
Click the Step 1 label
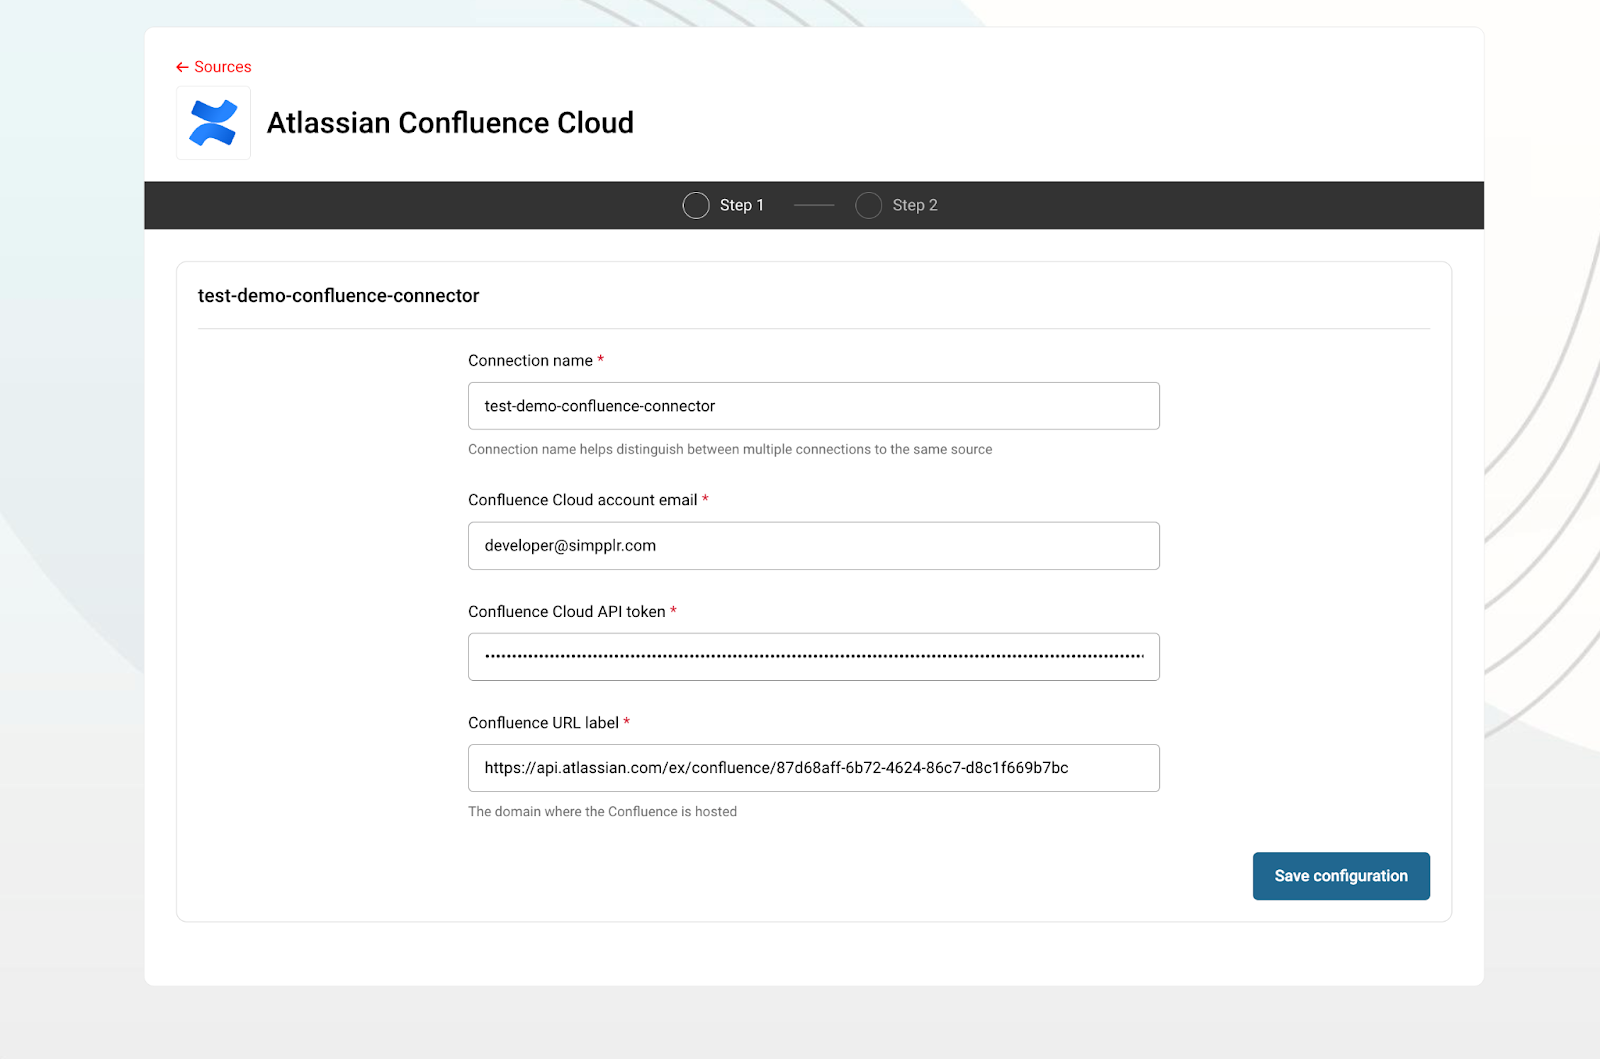coord(741,205)
